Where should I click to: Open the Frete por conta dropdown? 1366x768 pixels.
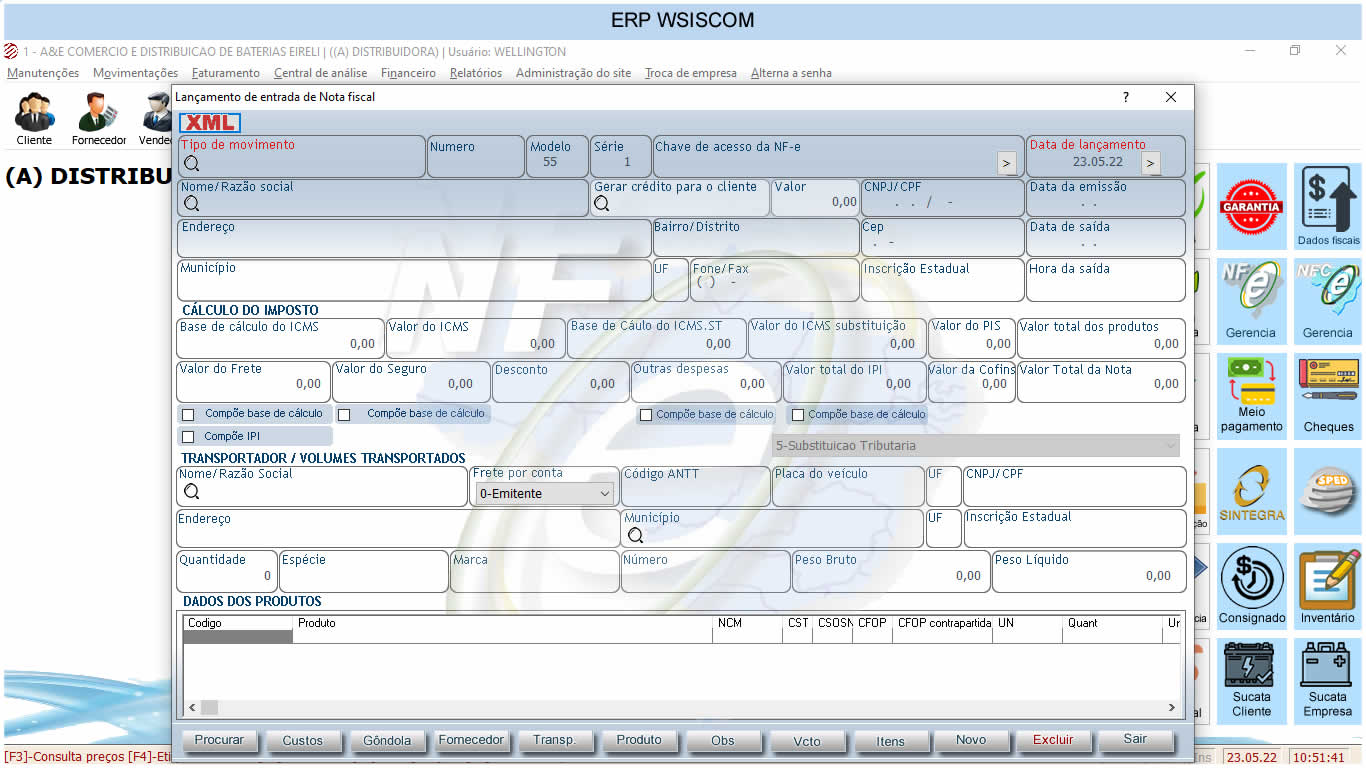pyautogui.click(x=544, y=493)
